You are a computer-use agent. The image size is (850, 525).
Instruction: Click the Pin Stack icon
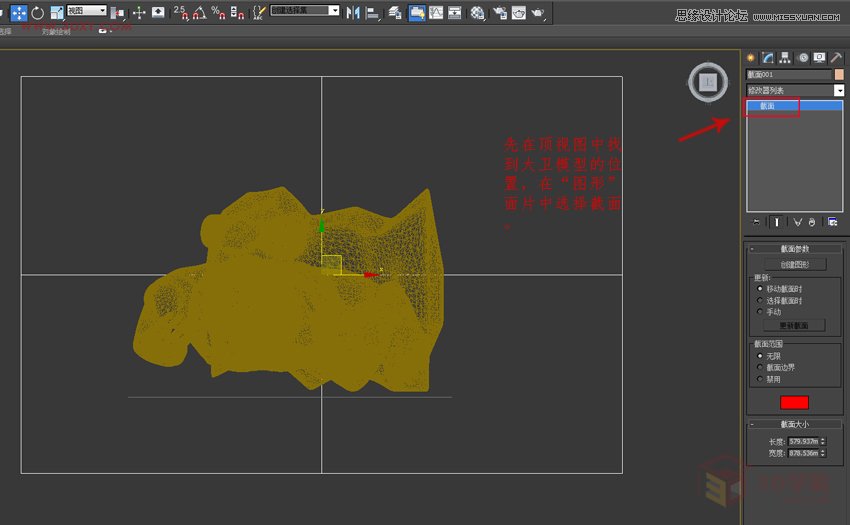point(757,222)
